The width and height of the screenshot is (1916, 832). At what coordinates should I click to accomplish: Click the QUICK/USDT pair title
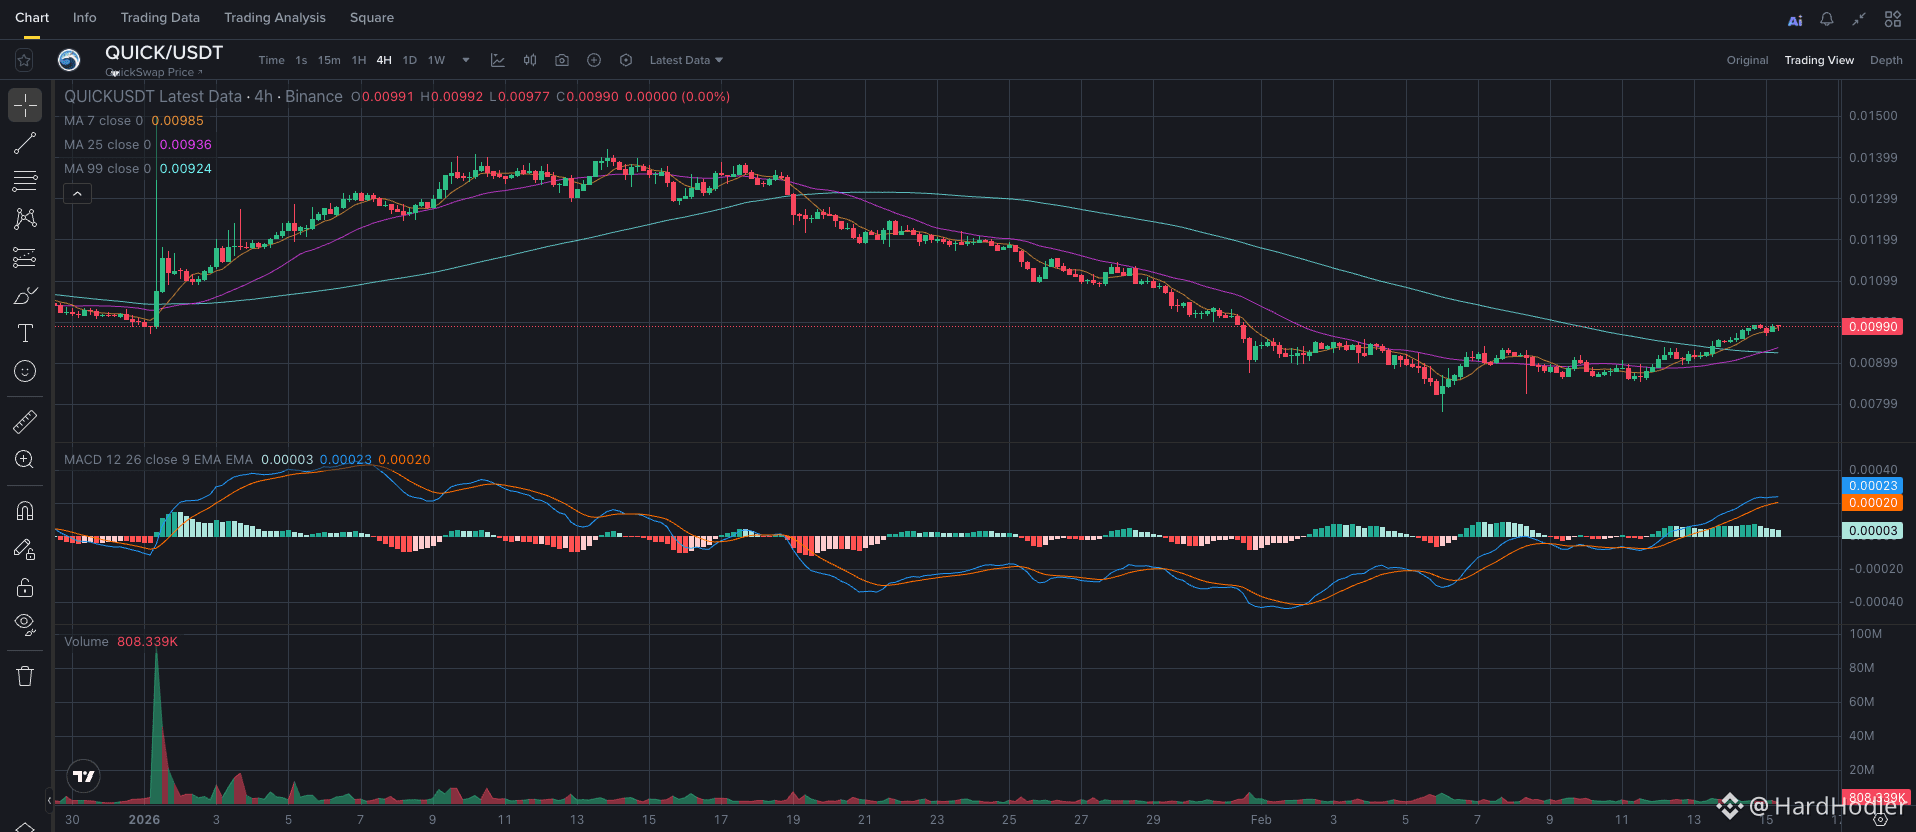click(x=164, y=53)
